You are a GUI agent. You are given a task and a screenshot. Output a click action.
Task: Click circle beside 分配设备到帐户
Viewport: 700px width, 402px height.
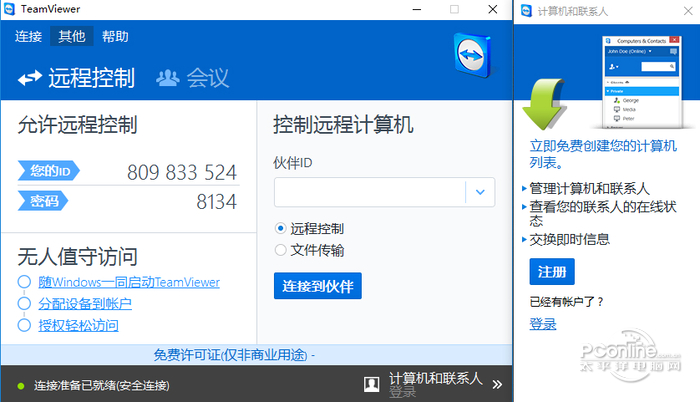[x=24, y=304]
